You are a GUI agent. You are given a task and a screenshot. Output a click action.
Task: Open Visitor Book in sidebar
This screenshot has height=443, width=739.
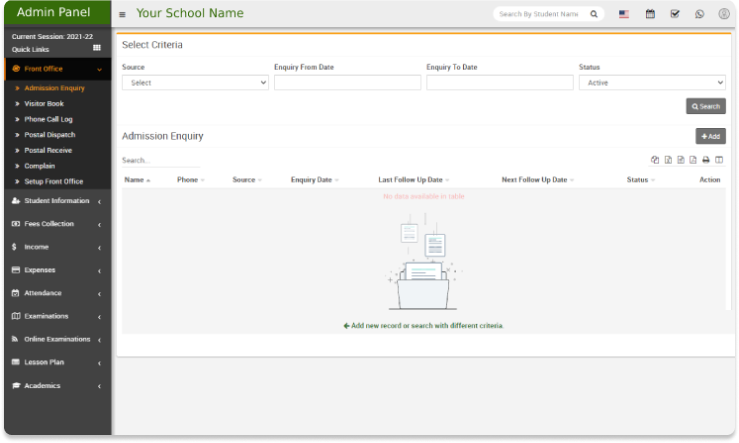(x=44, y=103)
